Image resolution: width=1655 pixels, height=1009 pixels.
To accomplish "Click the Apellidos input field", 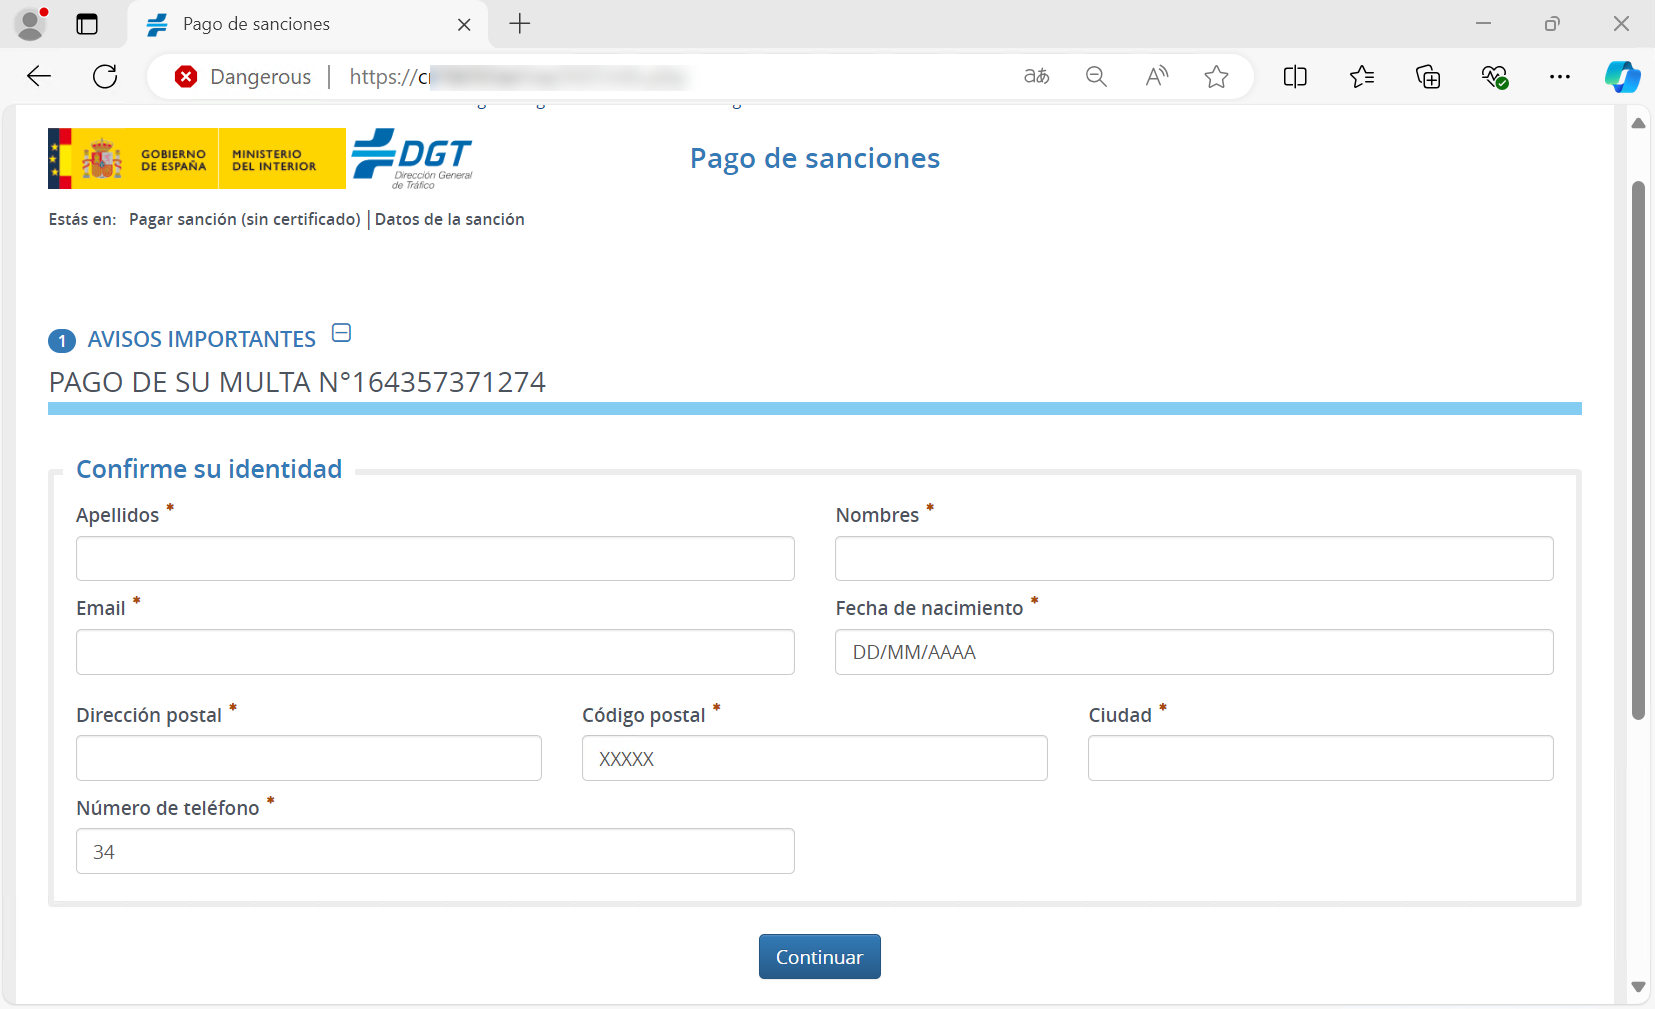I will [435, 558].
